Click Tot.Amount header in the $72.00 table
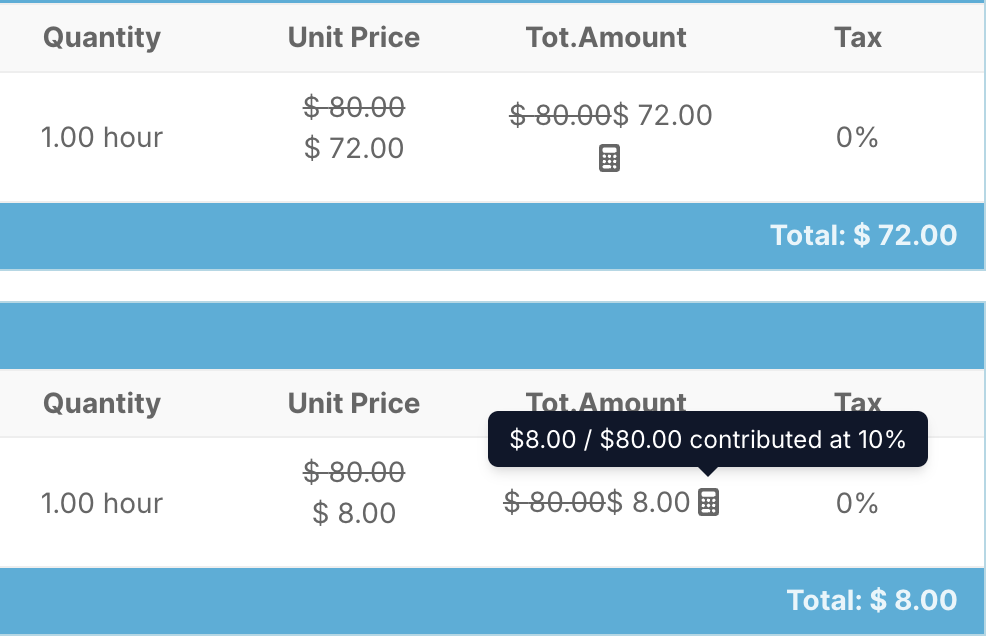986x636 pixels. [x=606, y=38]
